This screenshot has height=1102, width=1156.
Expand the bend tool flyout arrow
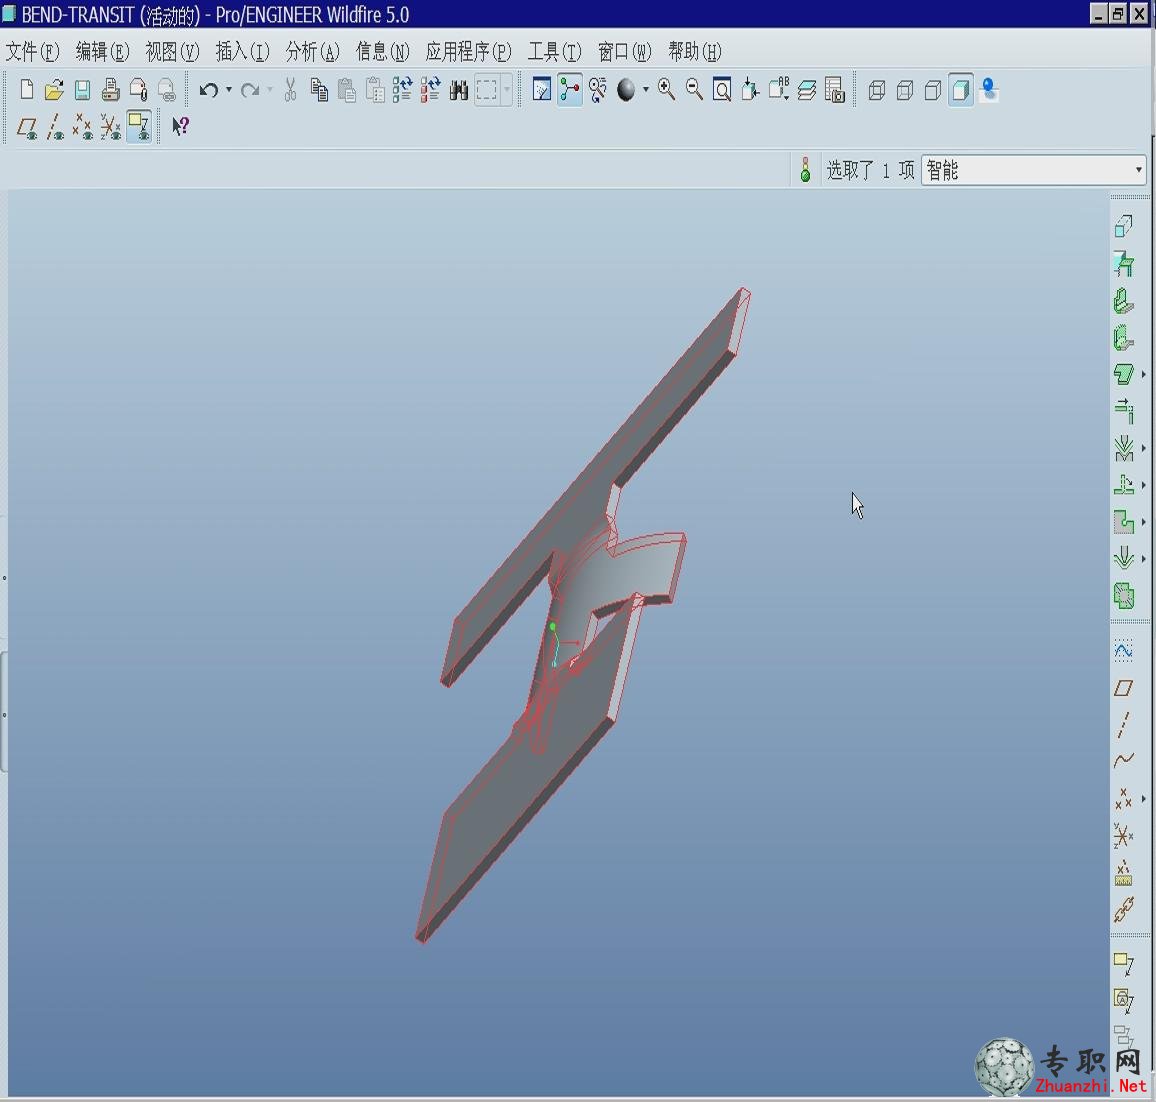1143,448
